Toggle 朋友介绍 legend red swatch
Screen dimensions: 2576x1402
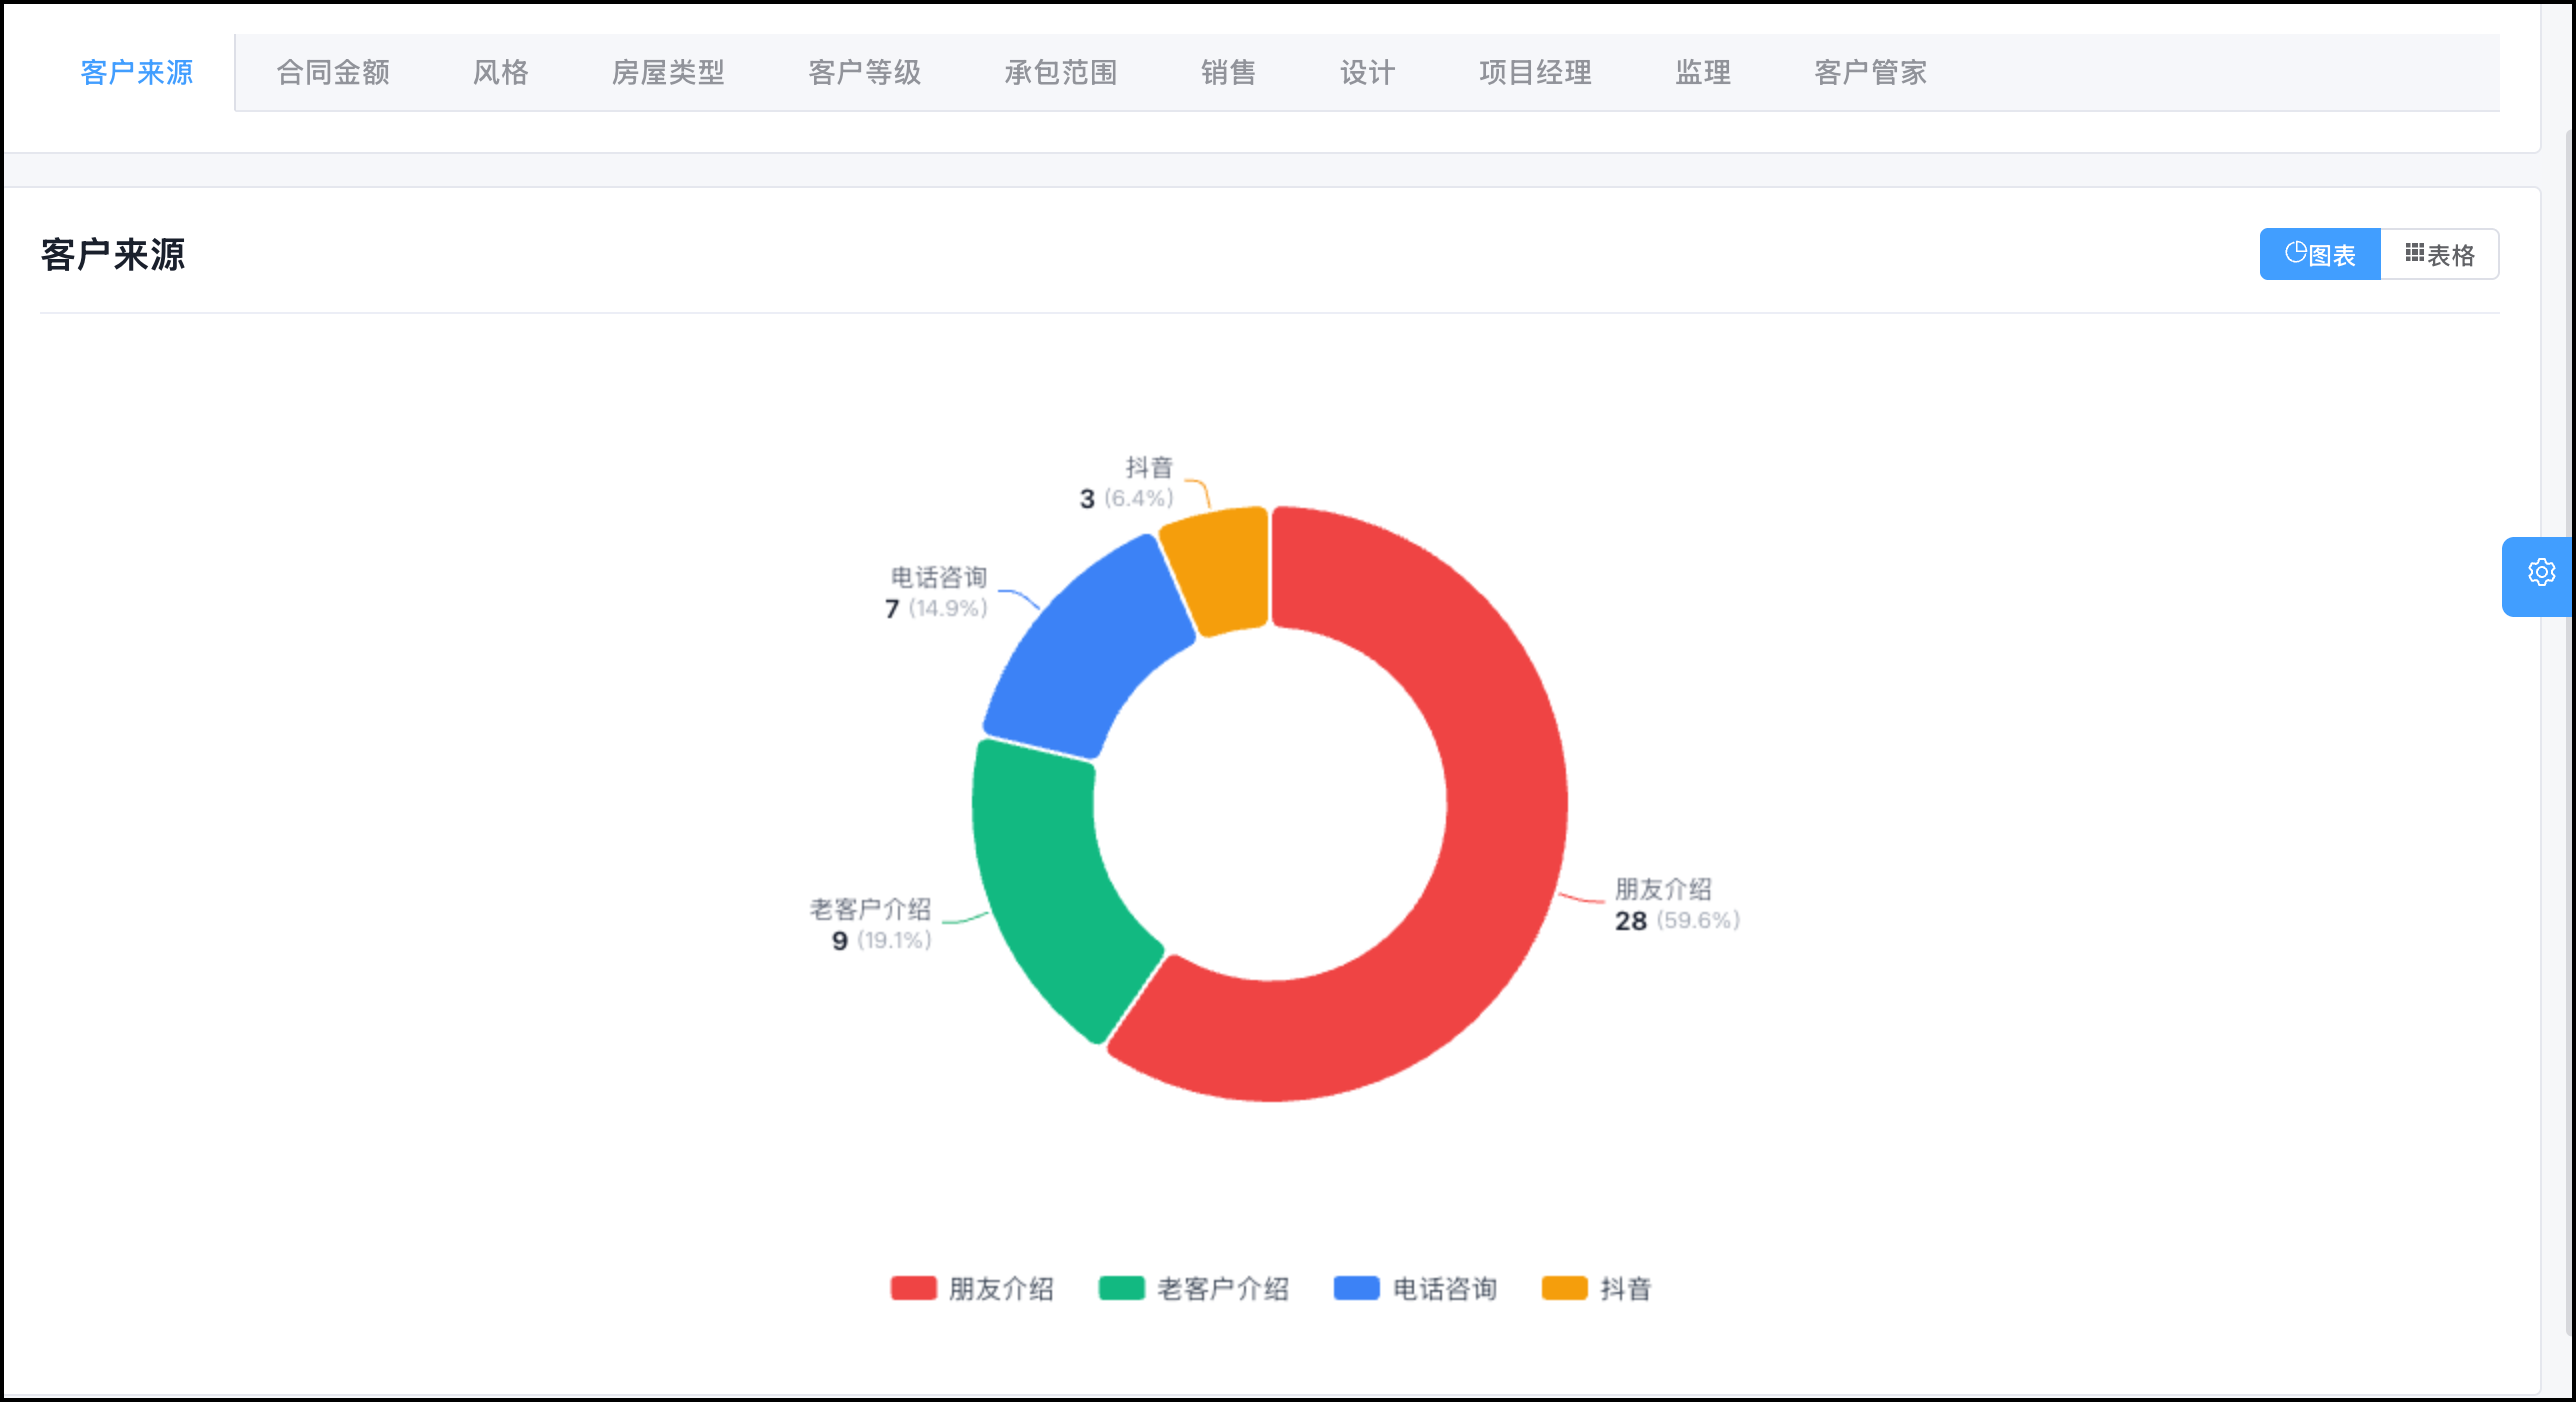[913, 1288]
